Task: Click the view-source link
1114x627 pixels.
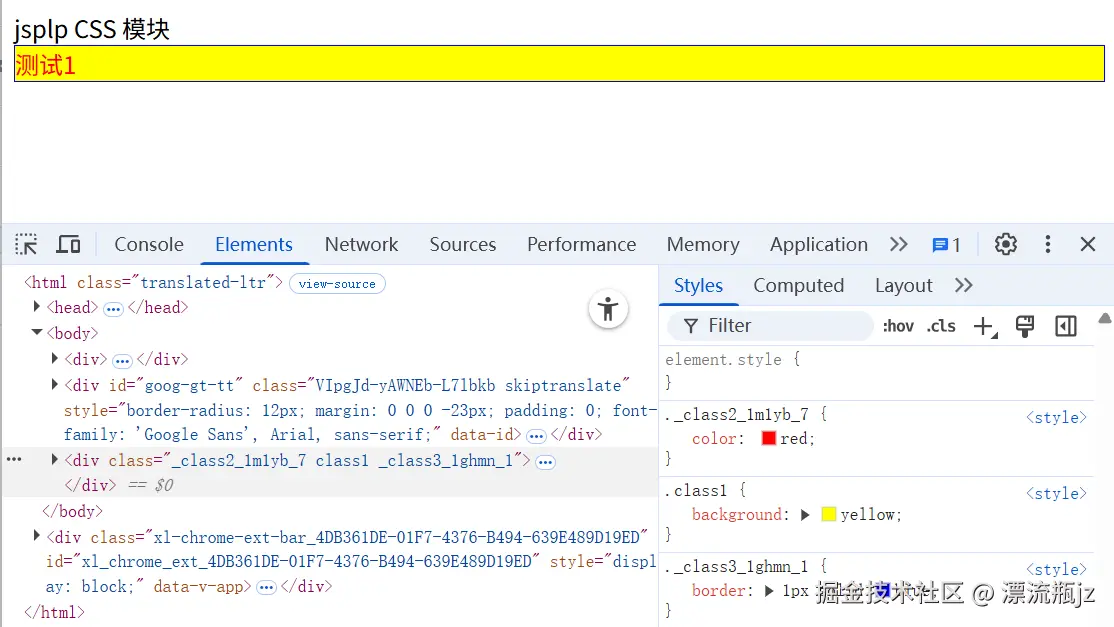Action: [x=337, y=283]
